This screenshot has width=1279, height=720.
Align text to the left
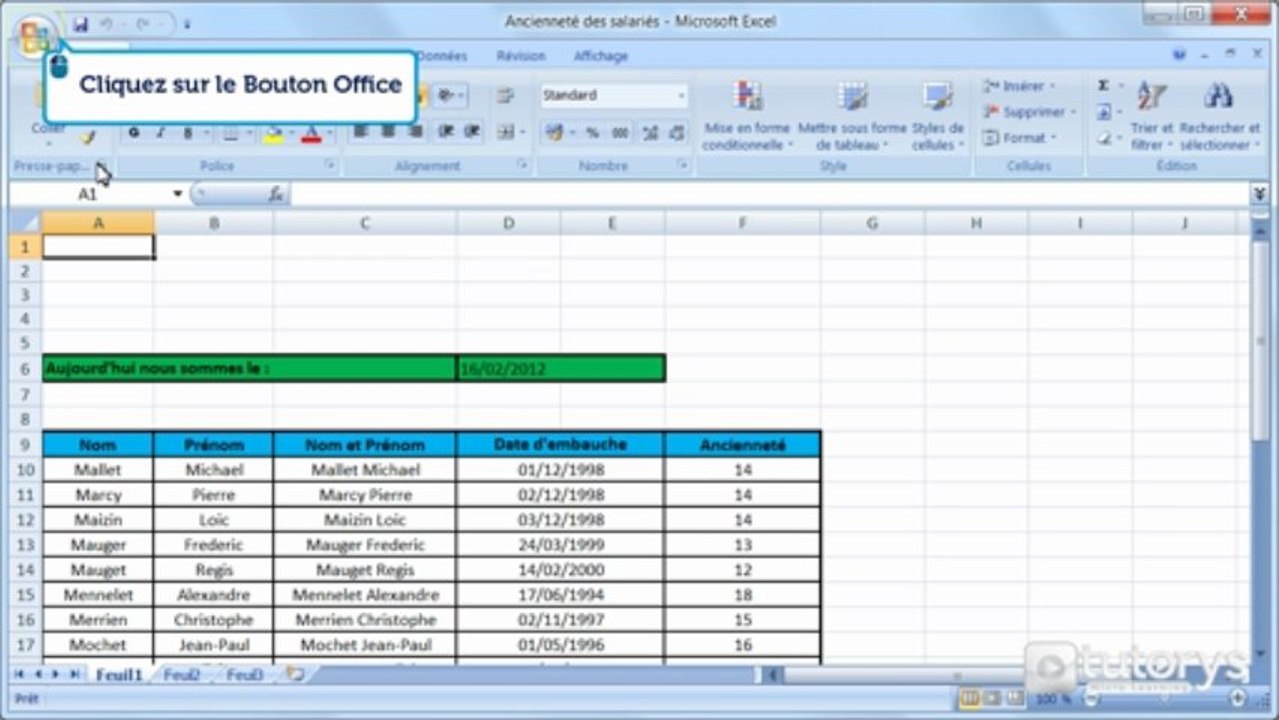click(361, 131)
